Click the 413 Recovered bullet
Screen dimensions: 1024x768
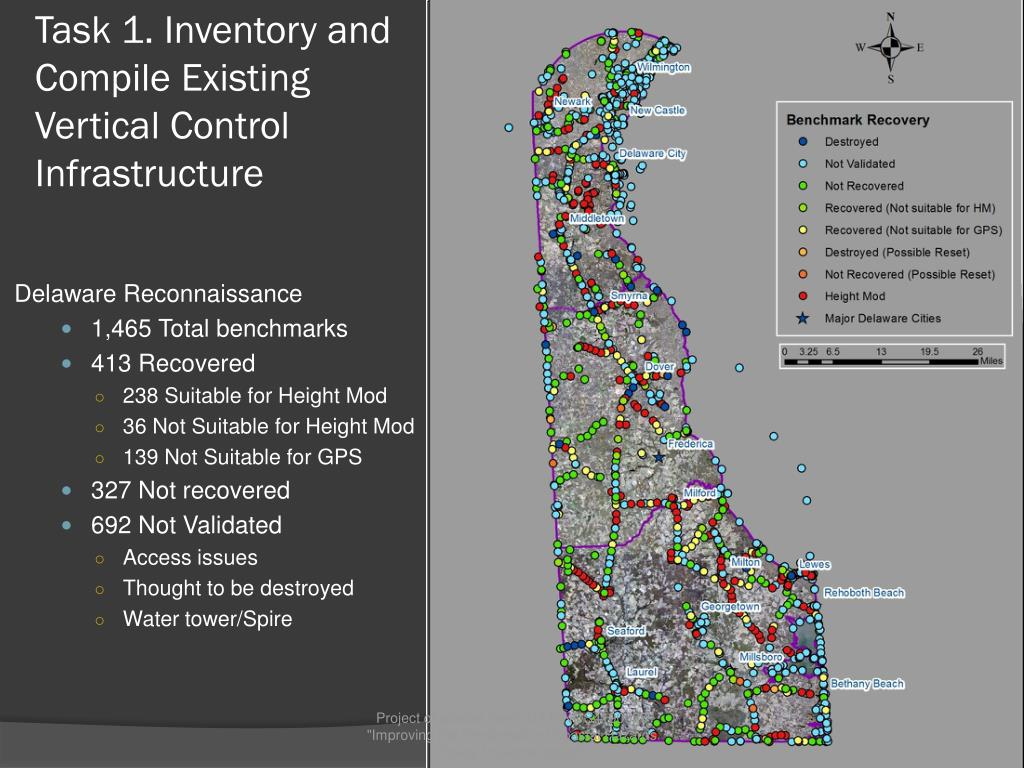(172, 363)
